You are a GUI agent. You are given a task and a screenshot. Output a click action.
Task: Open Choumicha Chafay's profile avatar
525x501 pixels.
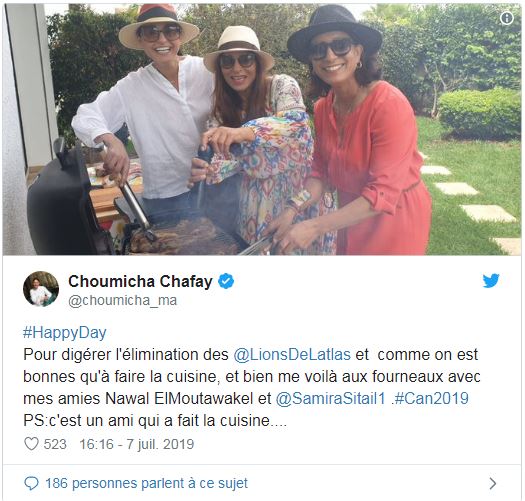tap(41, 289)
